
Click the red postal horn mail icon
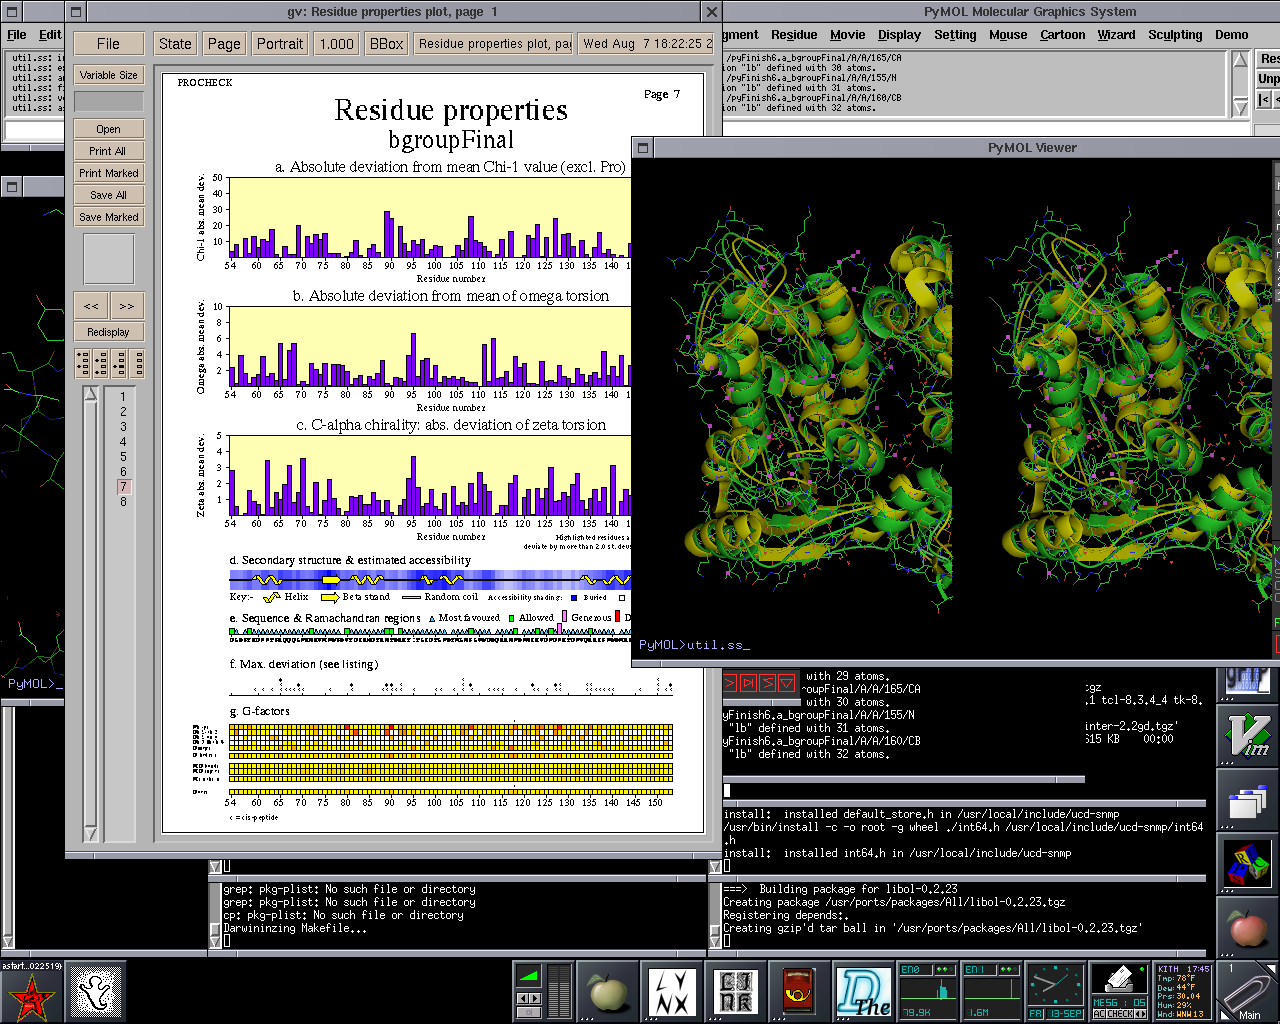[x=800, y=992]
